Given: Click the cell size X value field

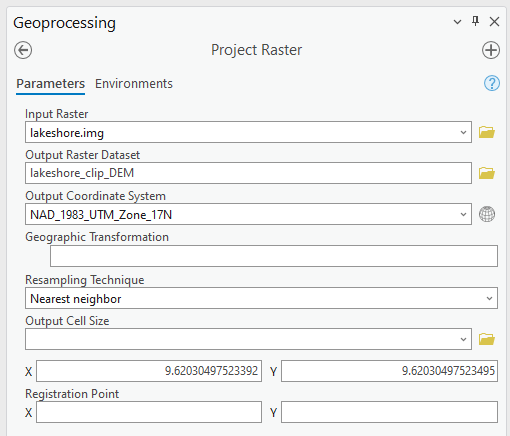Looking at the screenshot, I should 149,371.
